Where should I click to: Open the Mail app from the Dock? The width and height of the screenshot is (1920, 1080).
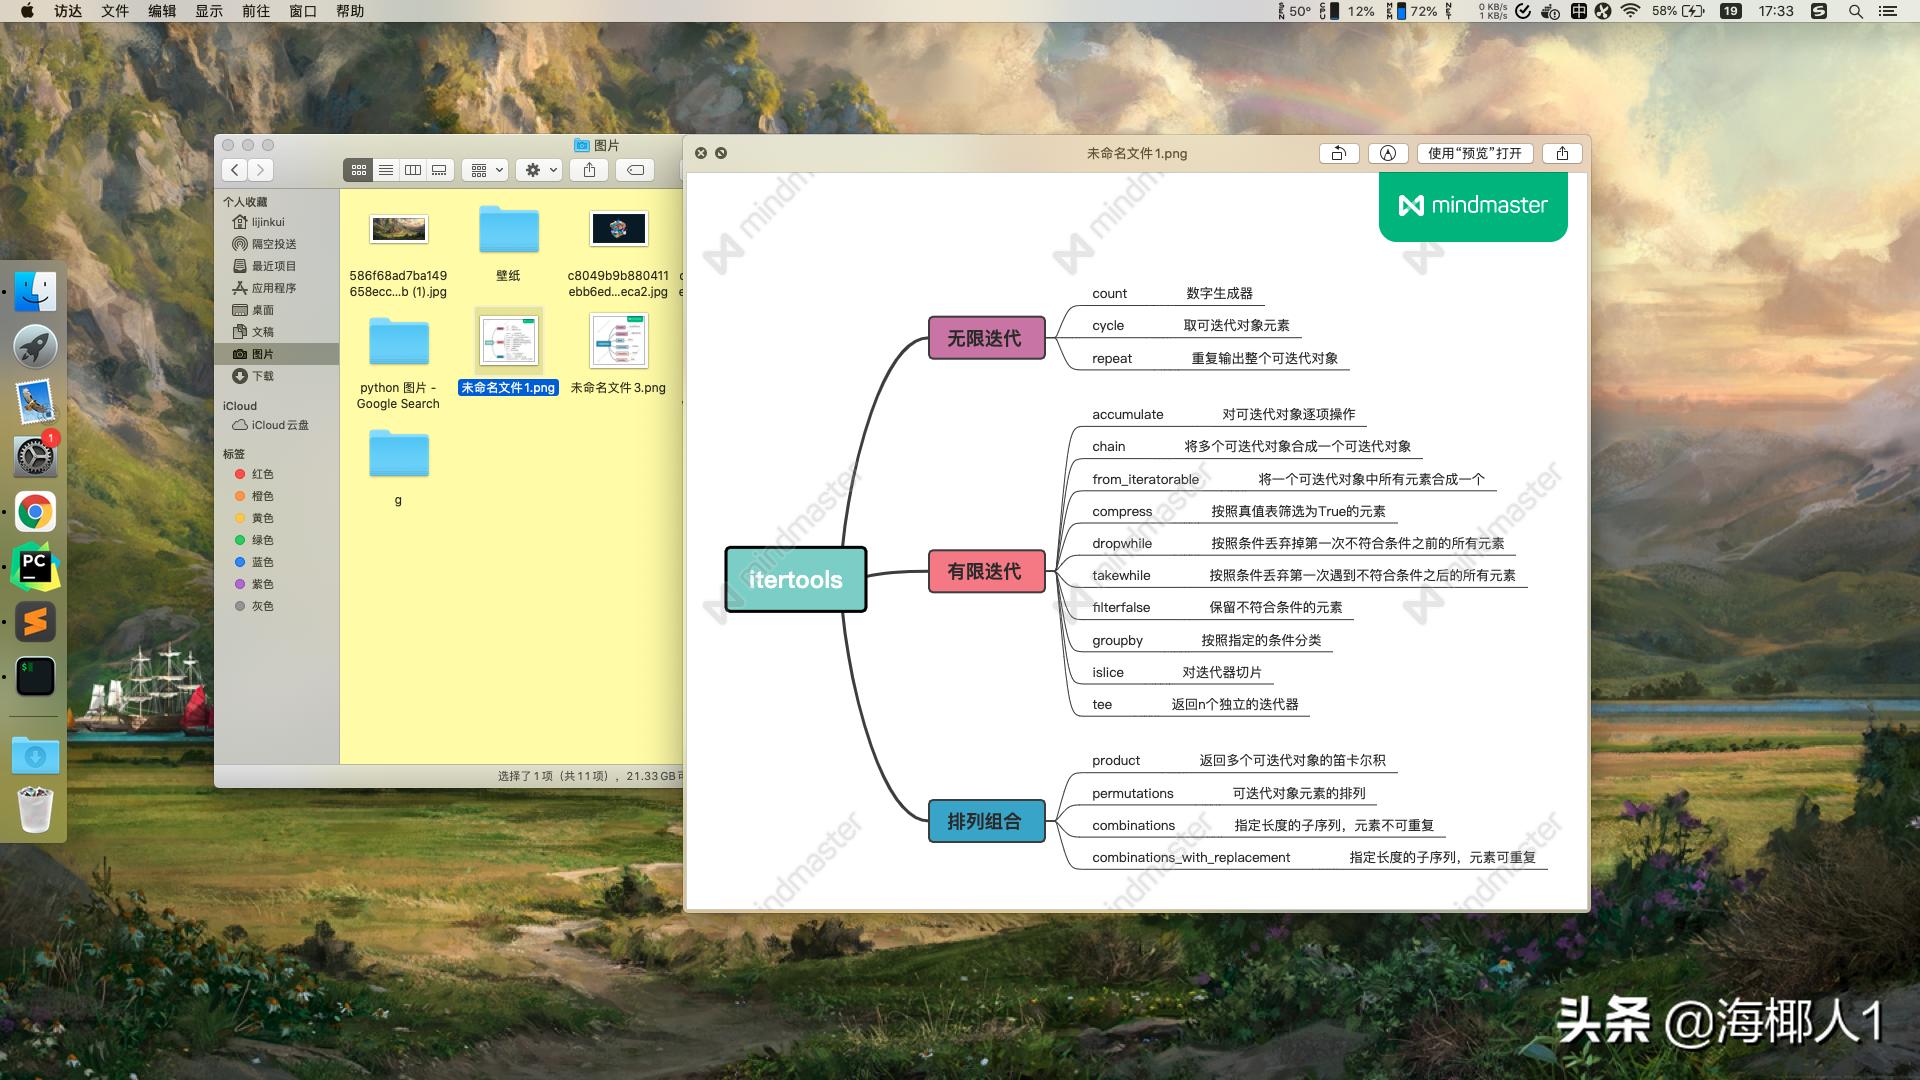click(34, 401)
